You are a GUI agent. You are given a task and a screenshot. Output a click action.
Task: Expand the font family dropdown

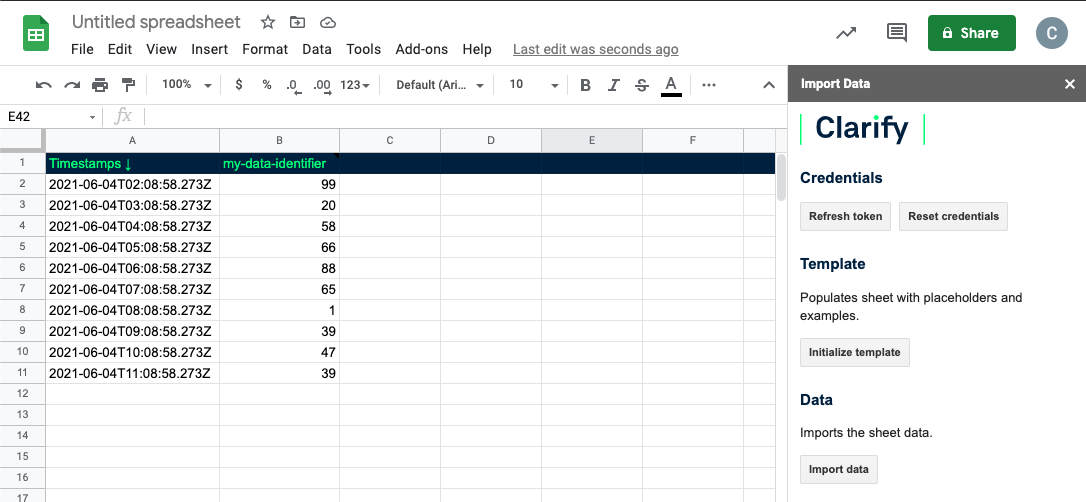(440, 85)
